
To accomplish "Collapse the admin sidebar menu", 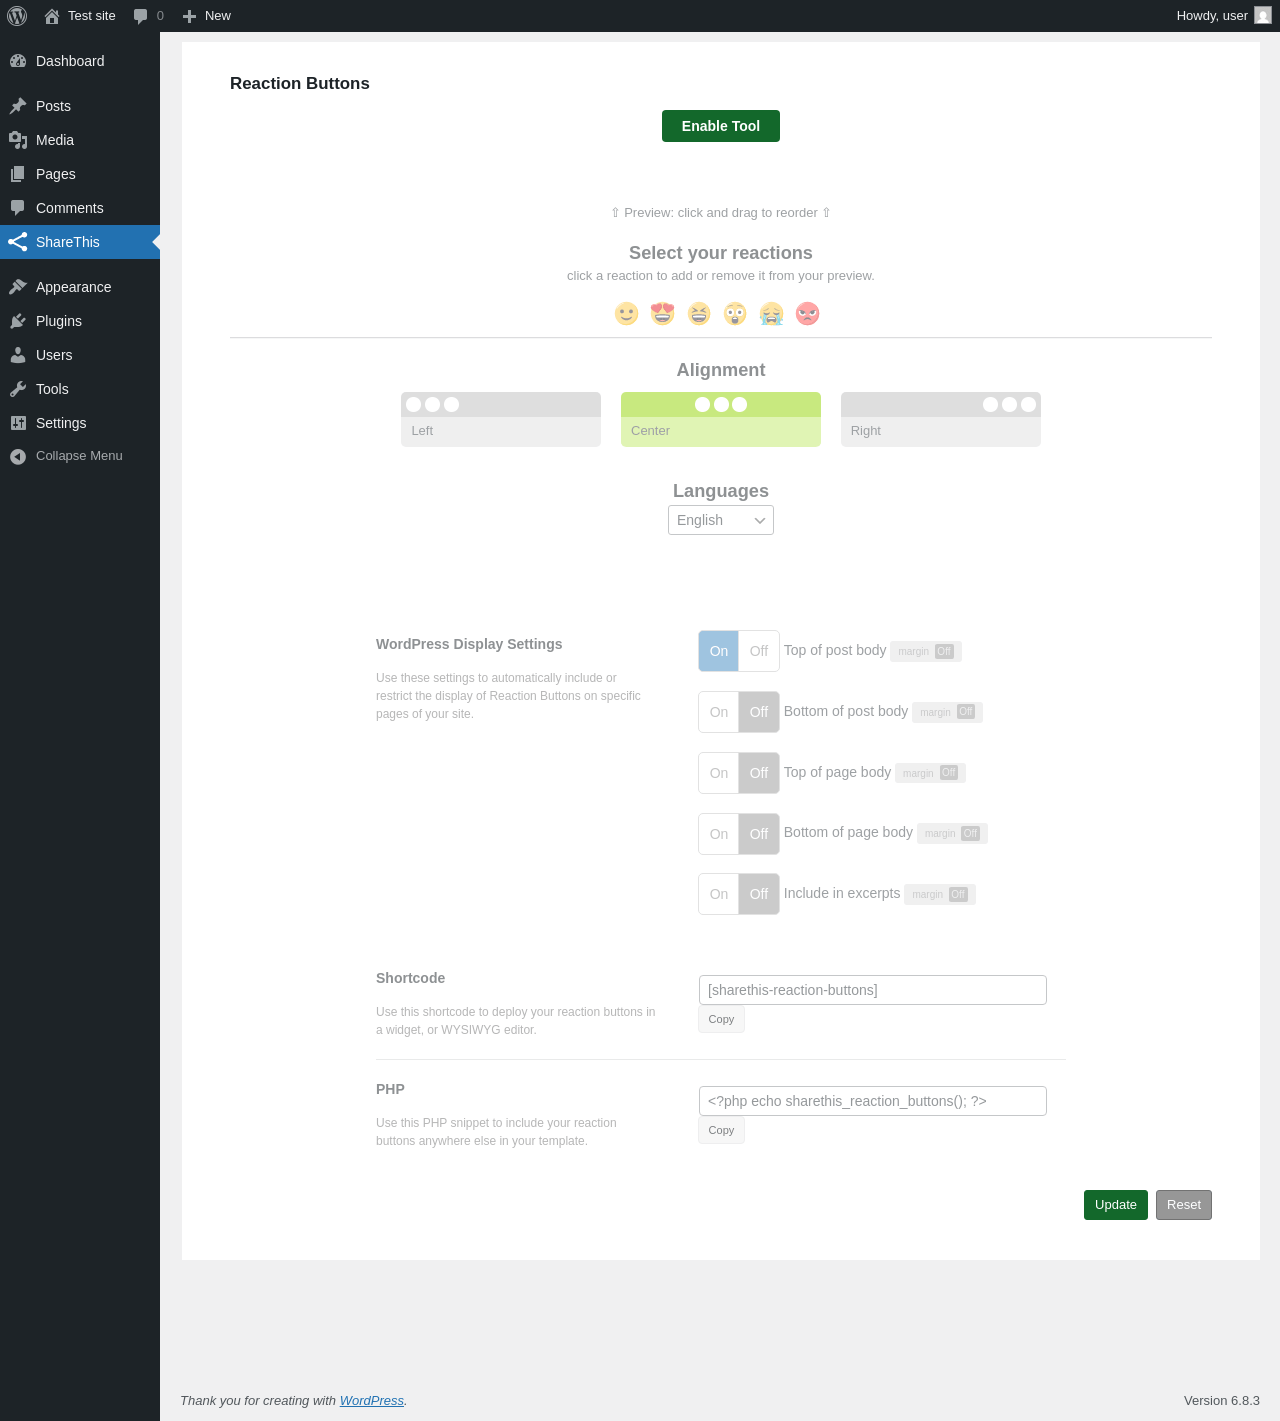I will click(x=80, y=456).
